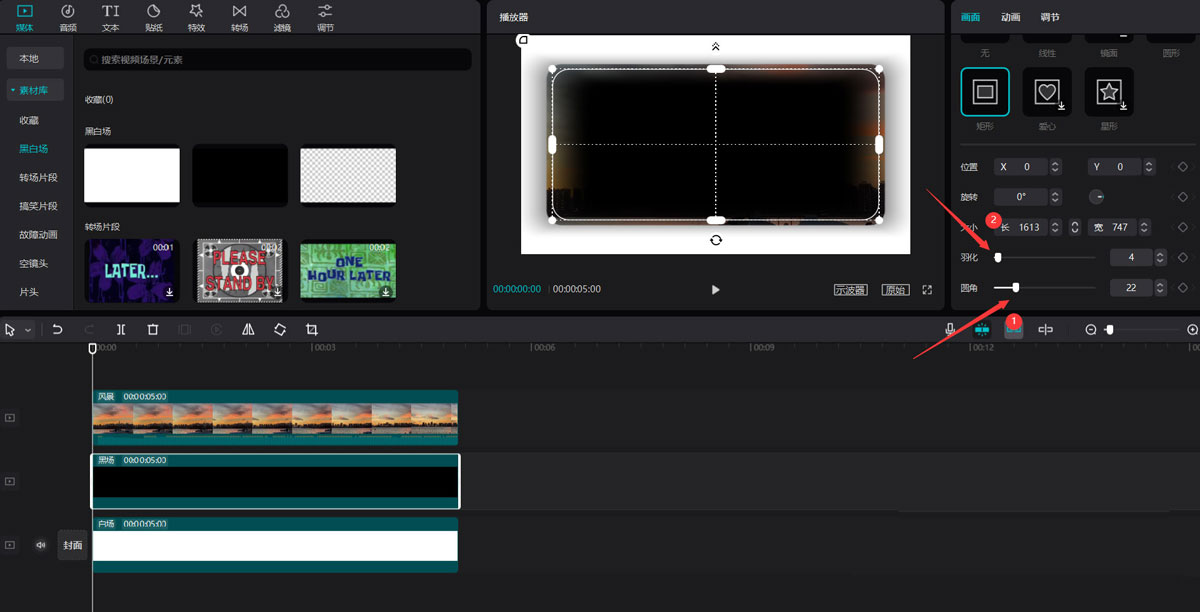Image resolution: width=1200 pixels, height=612 pixels.
Task: Click the 示波器 scope button
Action: tap(850, 290)
